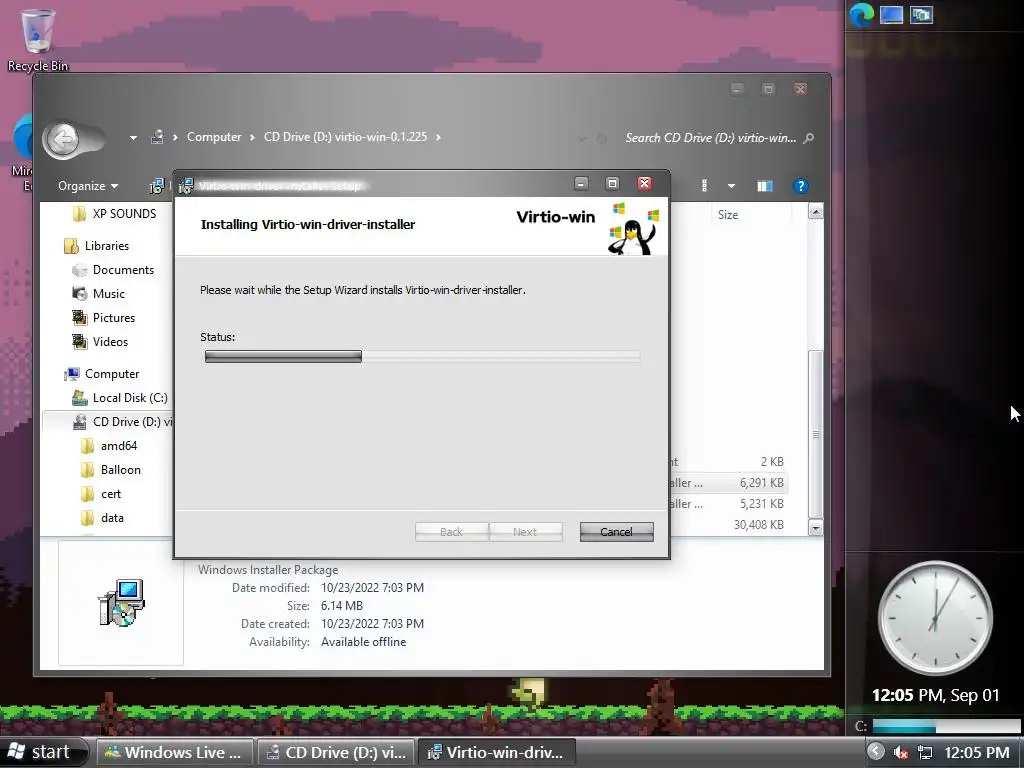This screenshot has height=768, width=1024.
Task: Select the 2 KB file row
Action: 728,462
